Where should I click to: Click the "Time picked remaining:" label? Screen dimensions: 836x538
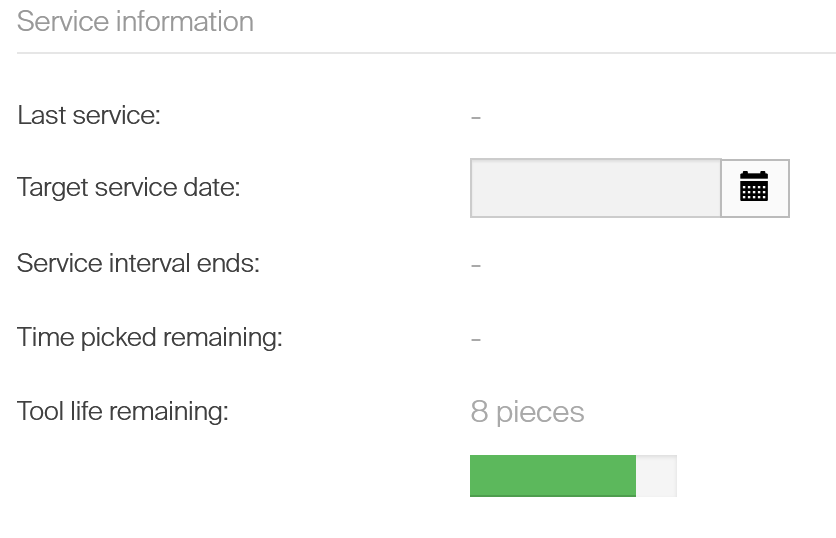tap(150, 337)
